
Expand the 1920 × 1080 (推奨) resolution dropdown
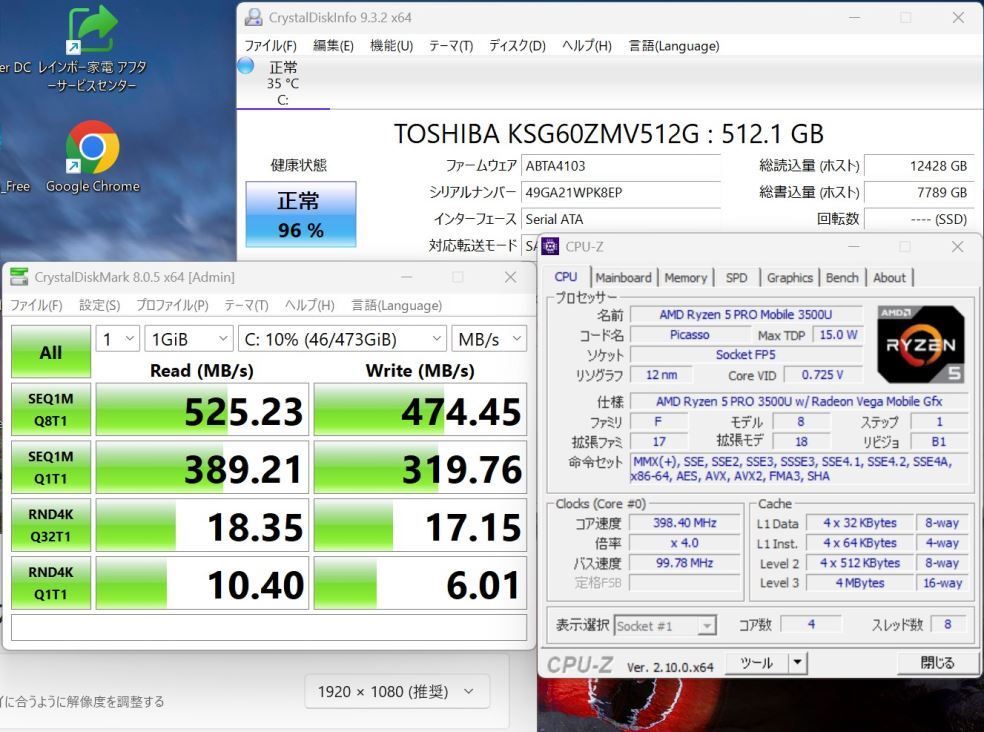tap(397, 691)
